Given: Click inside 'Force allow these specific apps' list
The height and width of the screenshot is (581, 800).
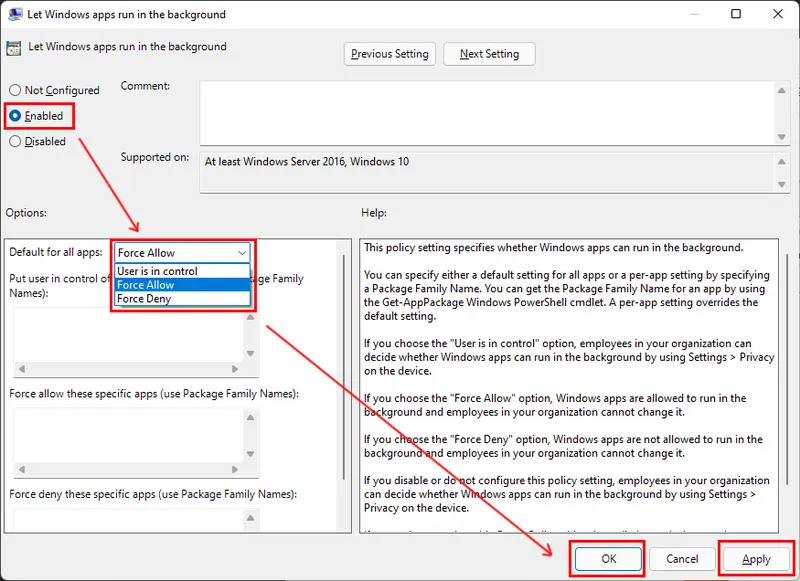Looking at the screenshot, I should pyautogui.click(x=129, y=435).
